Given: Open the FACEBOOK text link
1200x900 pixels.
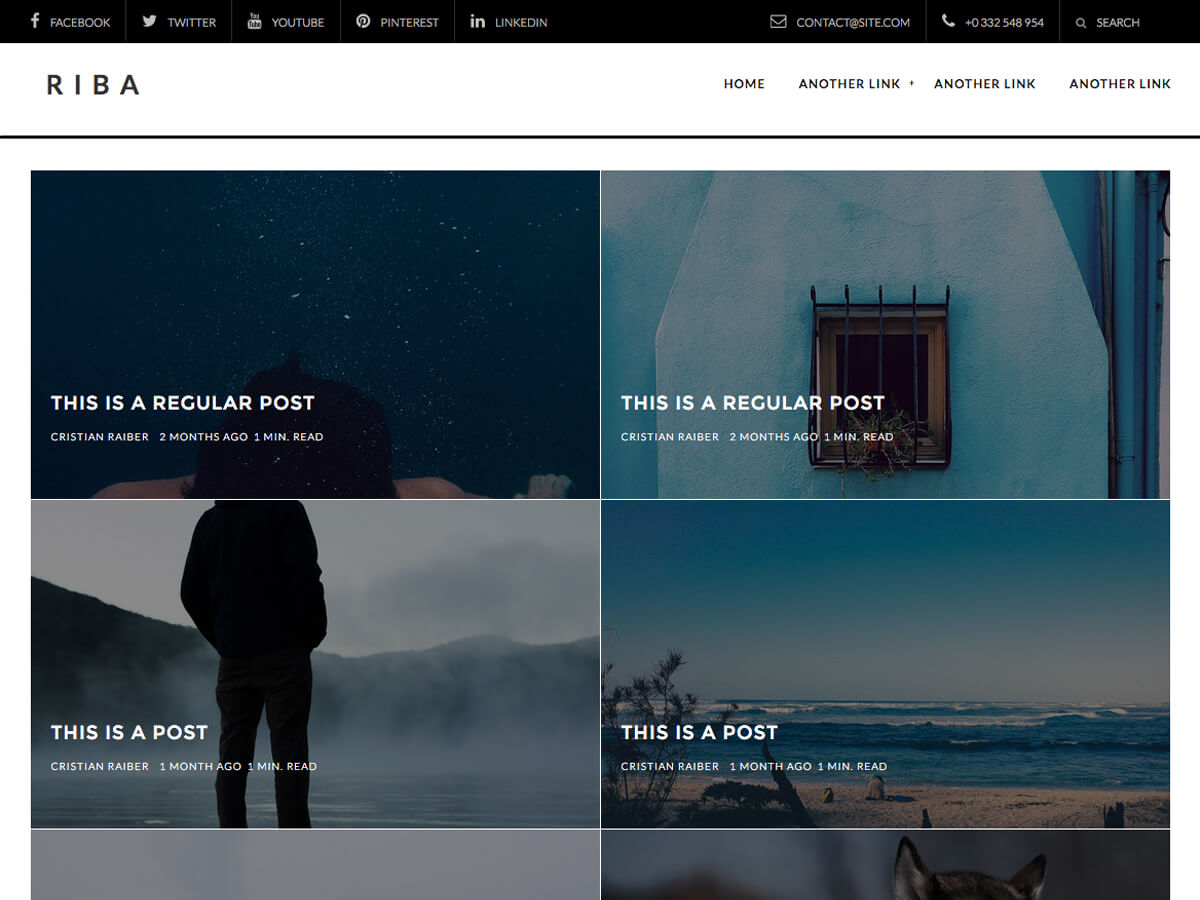Looking at the screenshot, I should [80, 23].
